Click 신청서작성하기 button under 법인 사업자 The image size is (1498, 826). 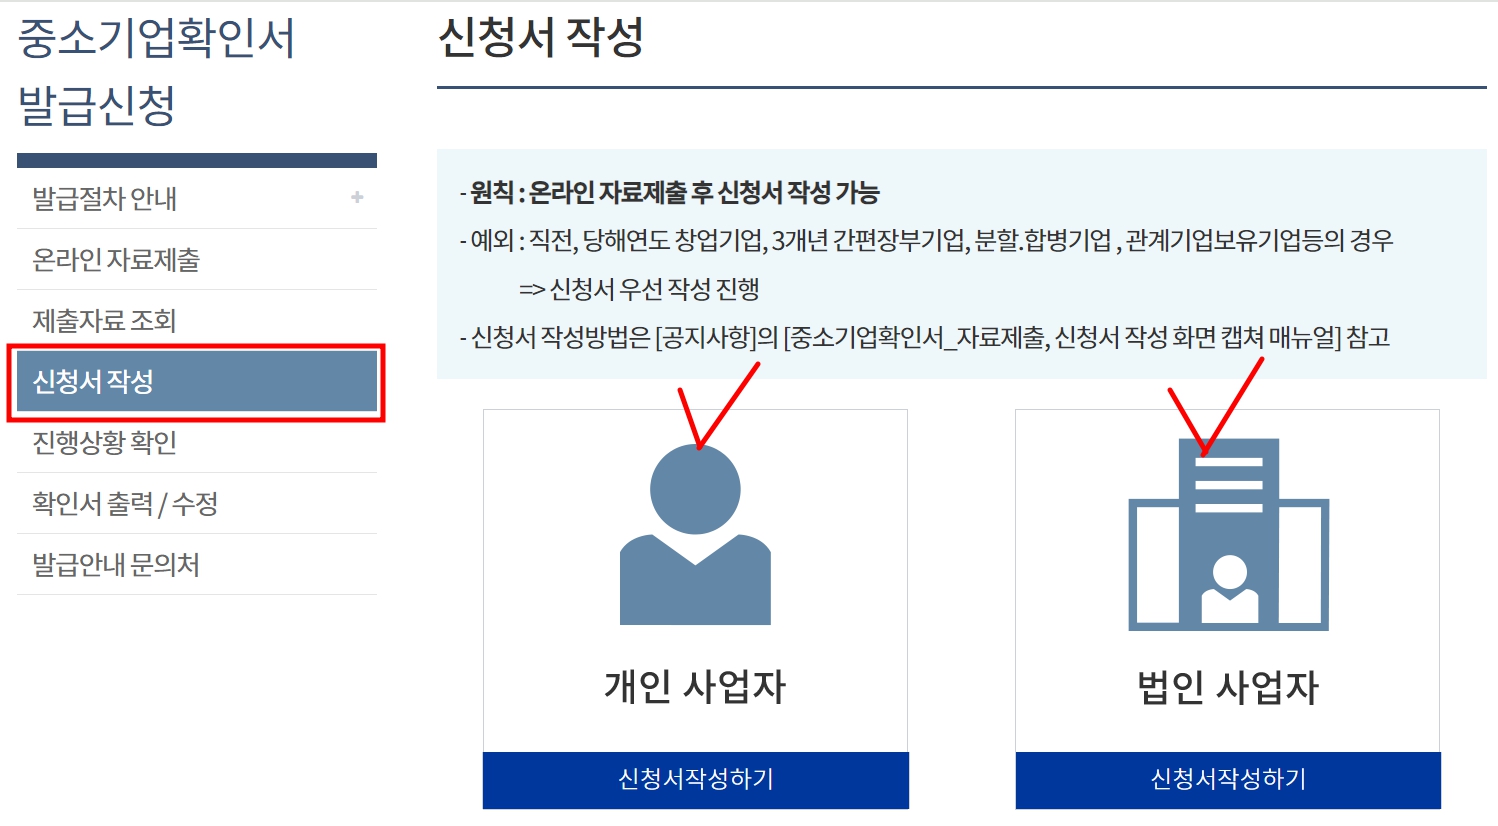point(1228,780)
